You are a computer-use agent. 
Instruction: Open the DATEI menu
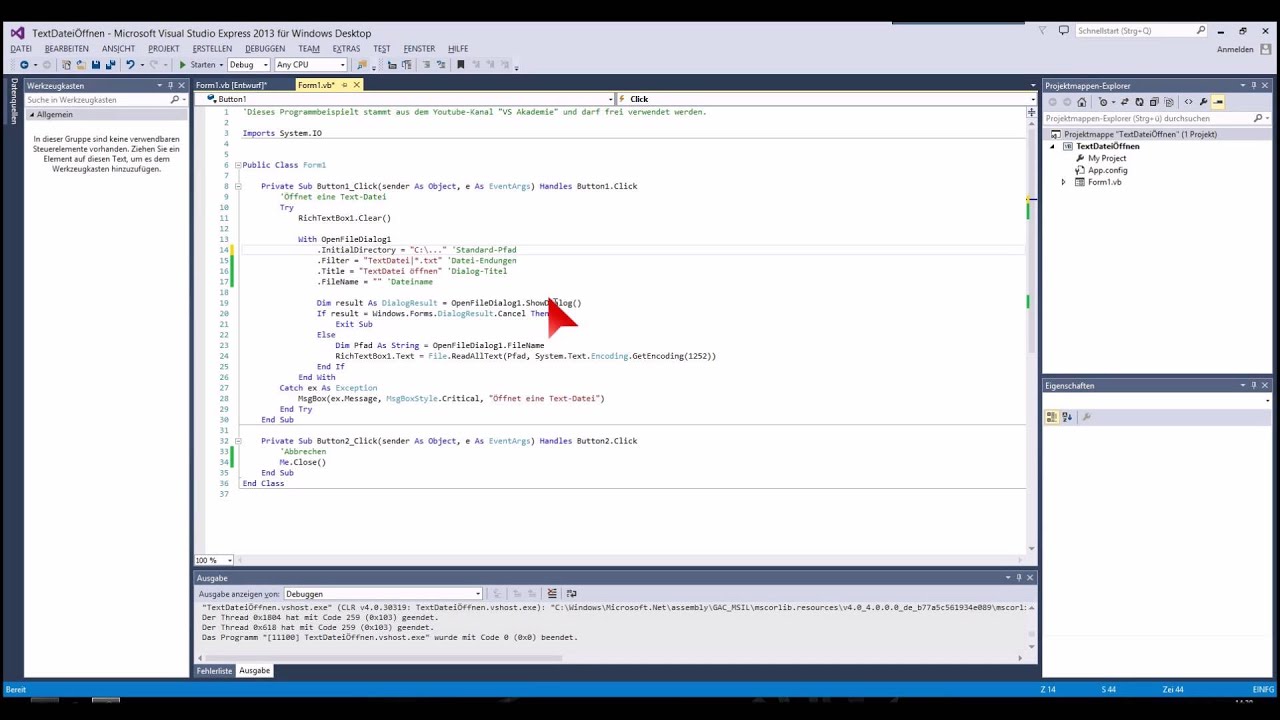coord(21,48)
